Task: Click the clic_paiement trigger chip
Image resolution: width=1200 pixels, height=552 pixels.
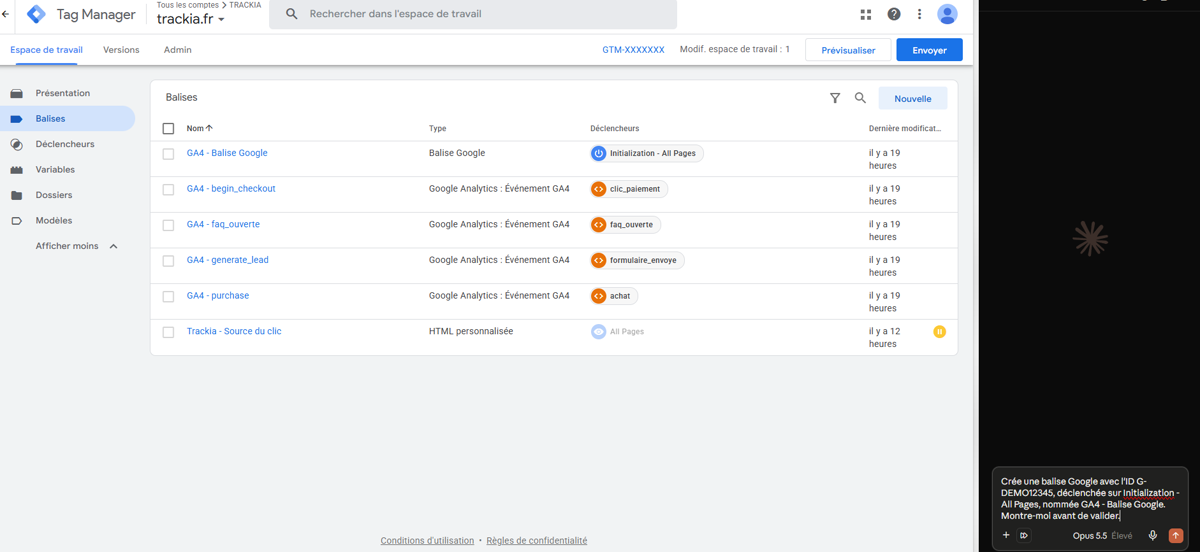Action: pos(628,189)
